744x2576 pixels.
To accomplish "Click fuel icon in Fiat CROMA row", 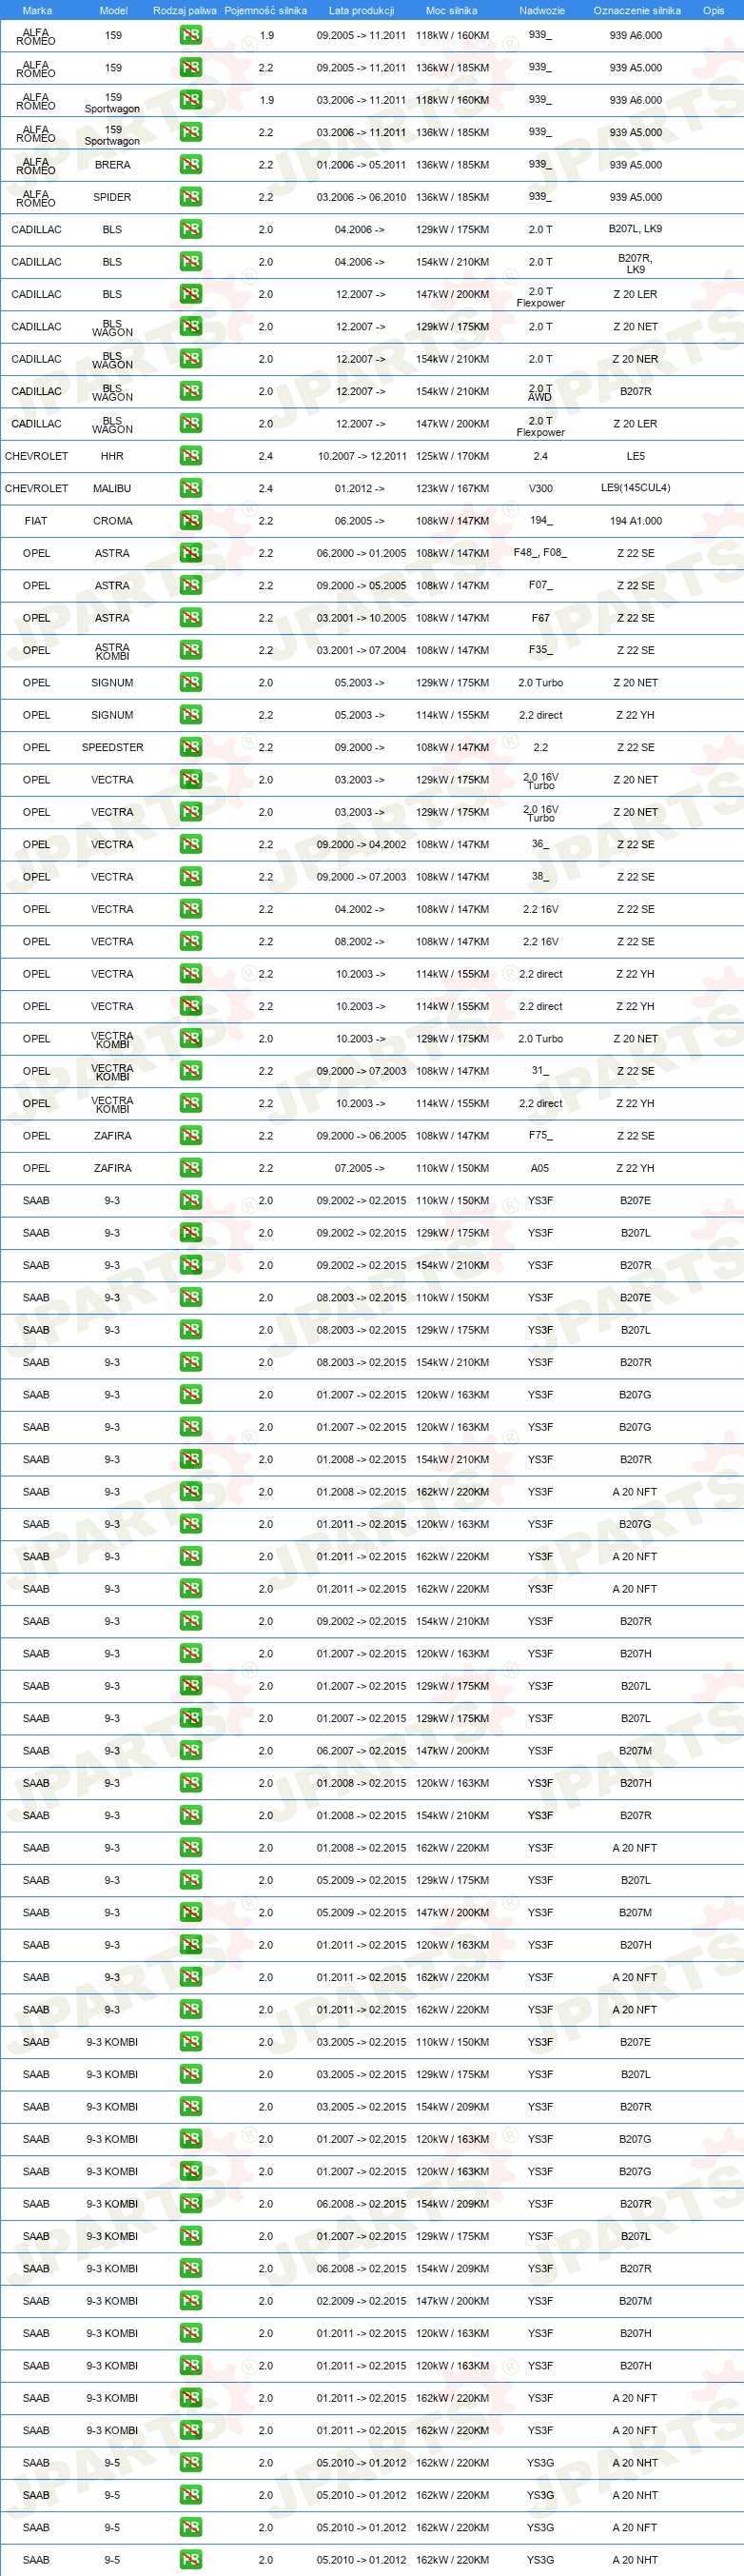I will tap(190, 521).
